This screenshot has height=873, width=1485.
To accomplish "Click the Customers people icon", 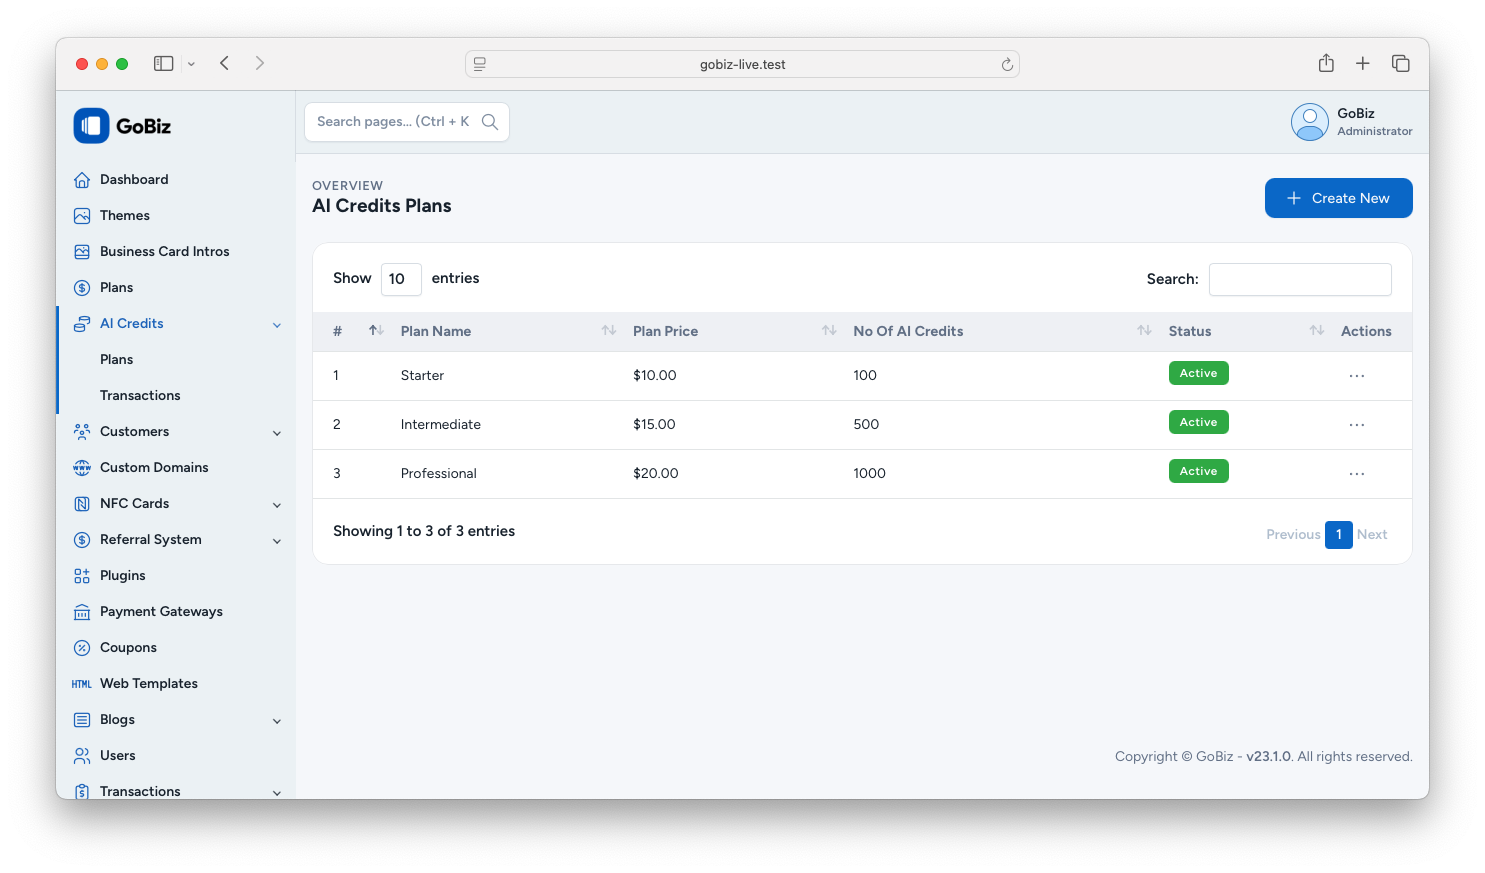I will tap(82, 432).
